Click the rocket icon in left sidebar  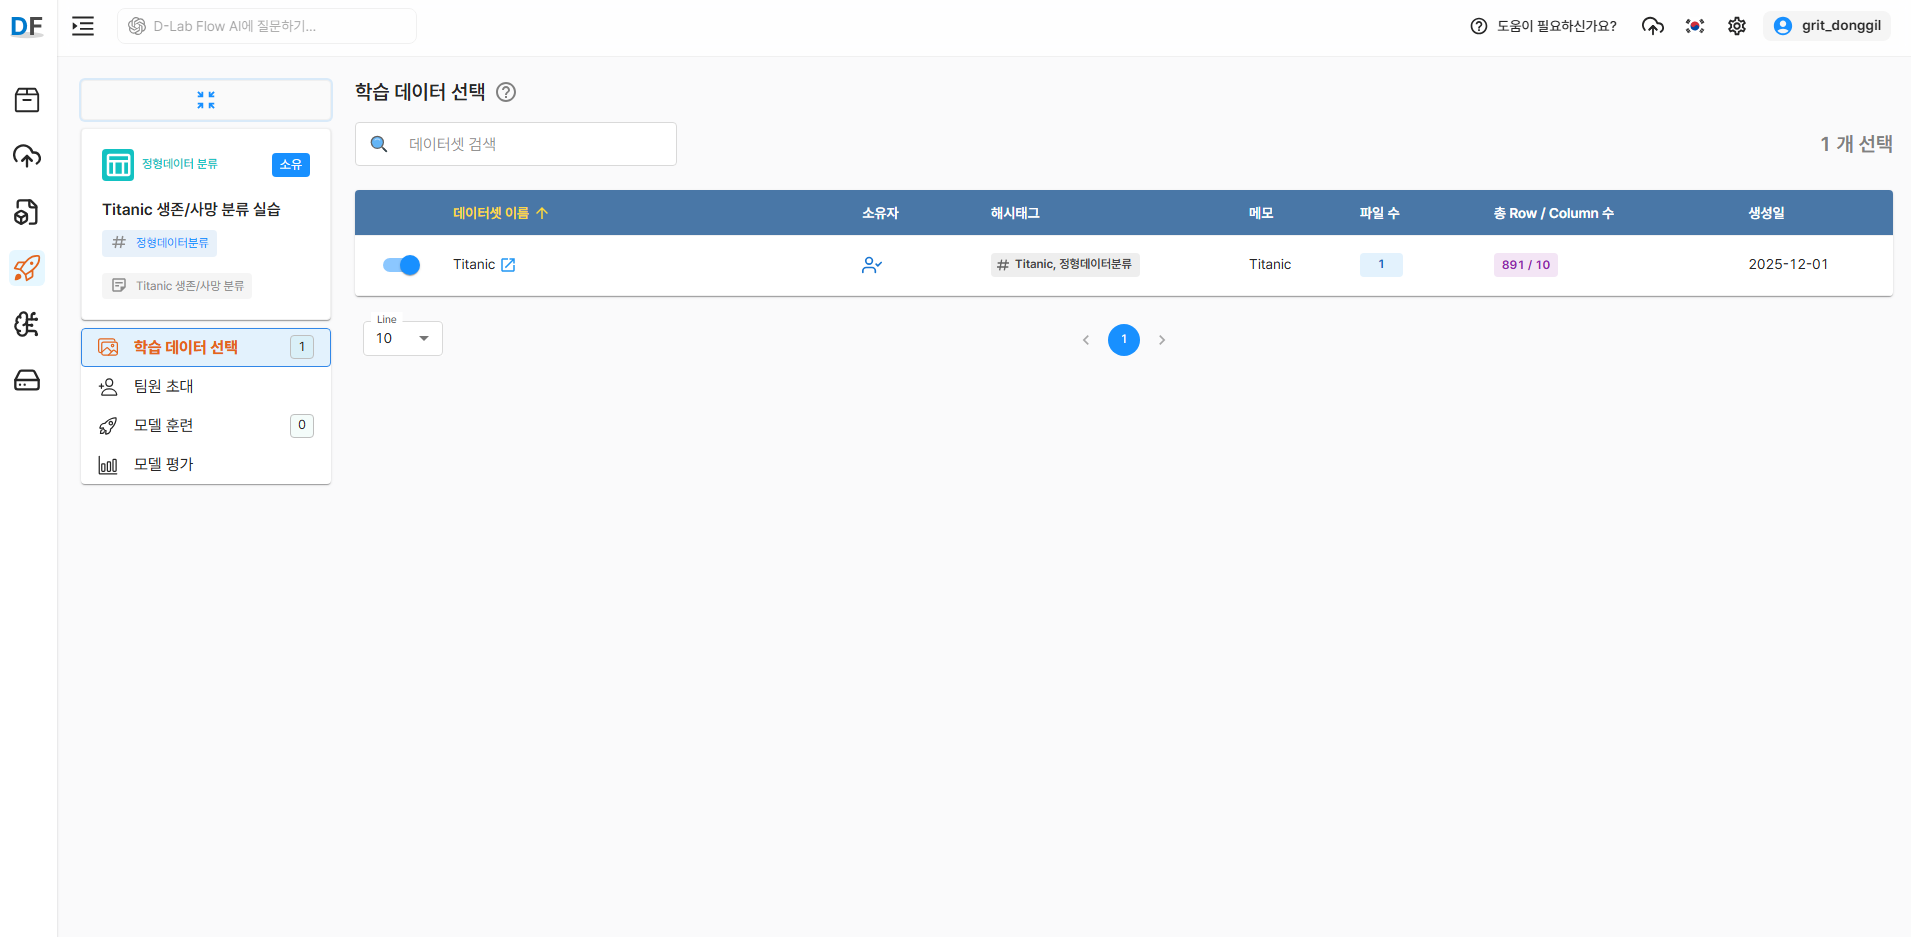[x=27, y=268]
